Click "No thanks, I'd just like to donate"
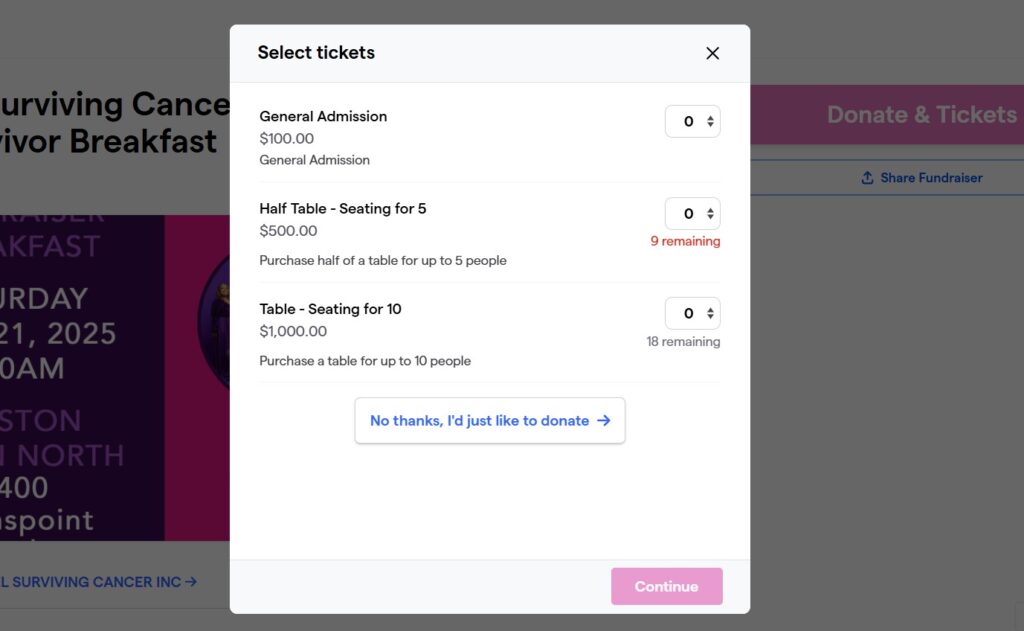1024x631 pixels. tap(479, 421)
